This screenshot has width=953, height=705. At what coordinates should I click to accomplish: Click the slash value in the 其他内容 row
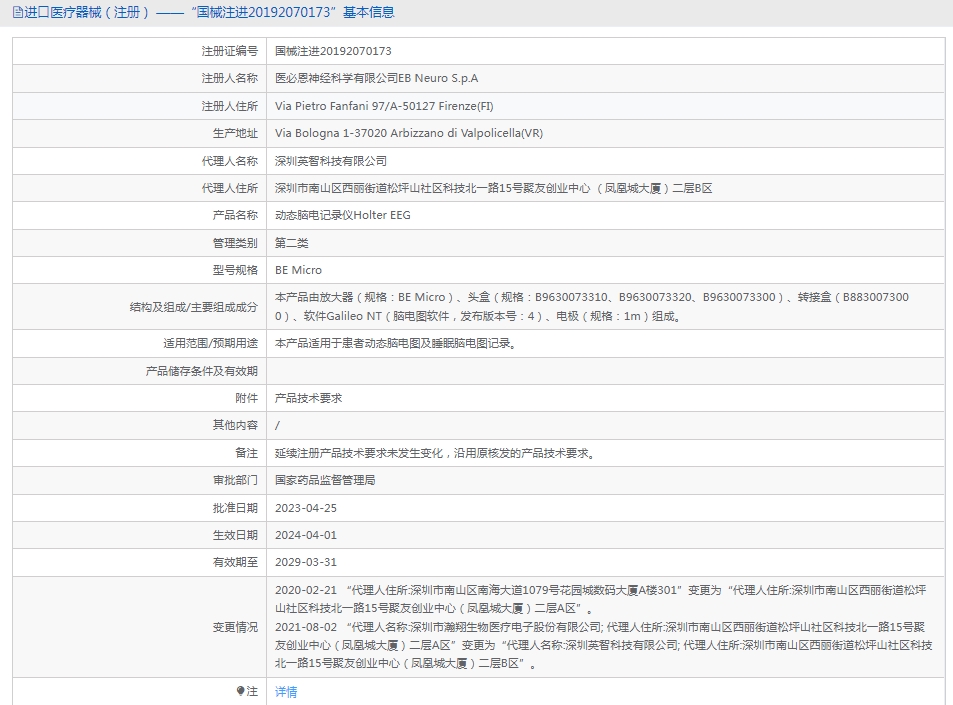(x=278, y=425)
